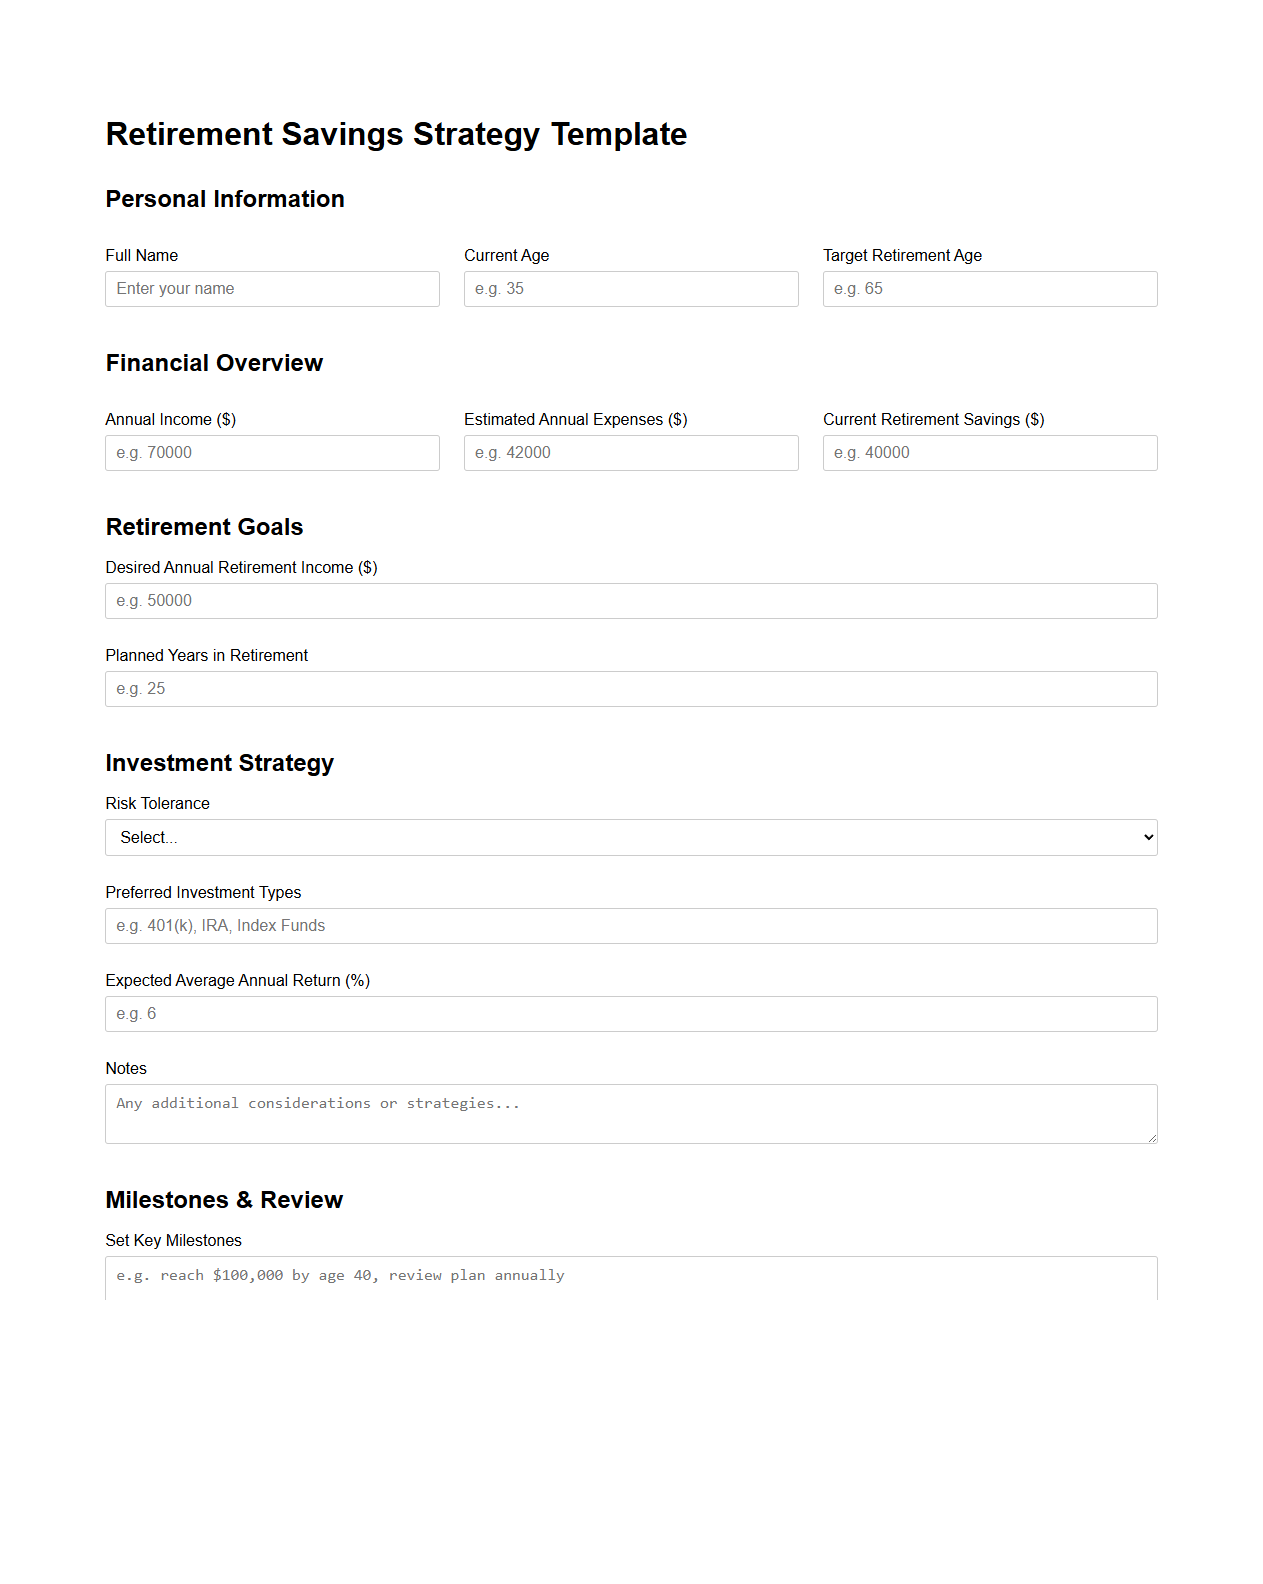Click the Notes textarea resize handle

tap(1152, 1138)
